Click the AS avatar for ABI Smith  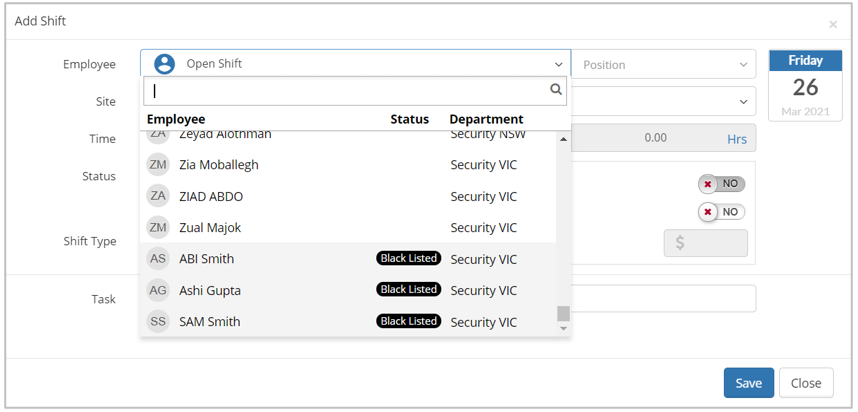[x=158, y=259]
